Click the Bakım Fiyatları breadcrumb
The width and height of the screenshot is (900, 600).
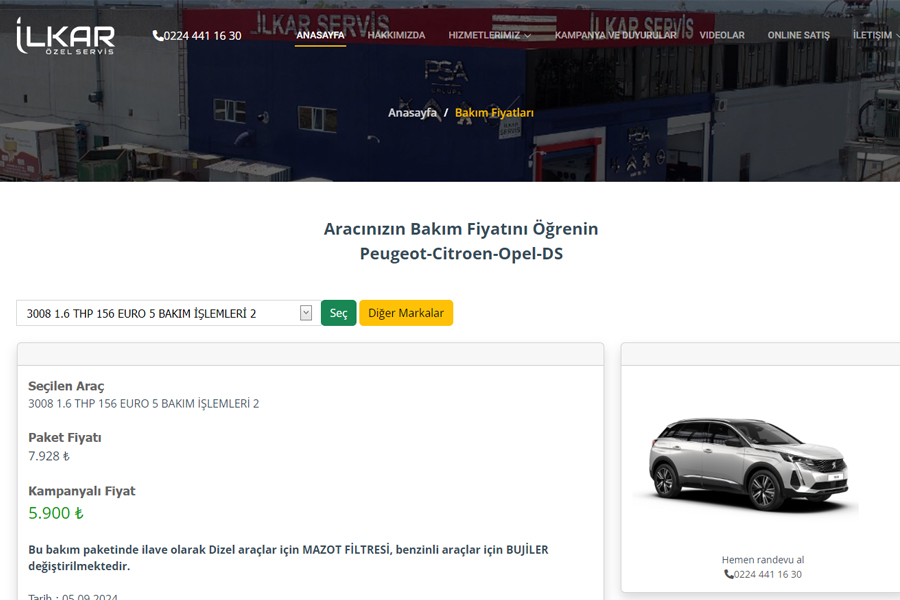[x=494, y=113]
